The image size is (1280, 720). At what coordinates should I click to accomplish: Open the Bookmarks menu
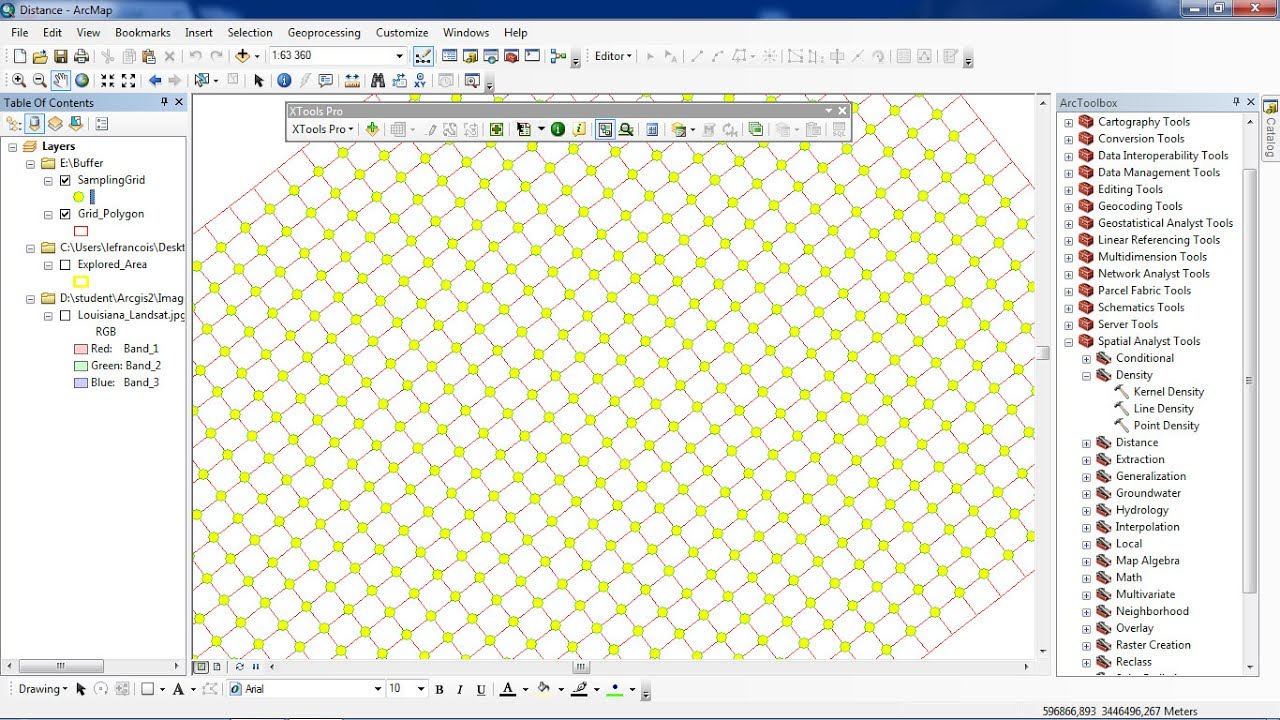point(143,33)
